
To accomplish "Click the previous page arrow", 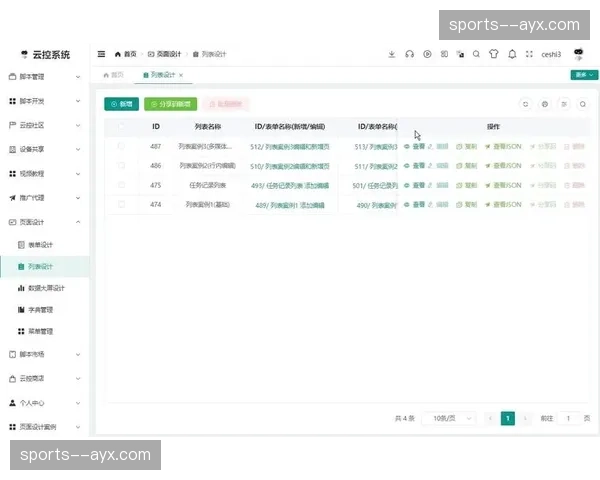I will pos(490,418).
